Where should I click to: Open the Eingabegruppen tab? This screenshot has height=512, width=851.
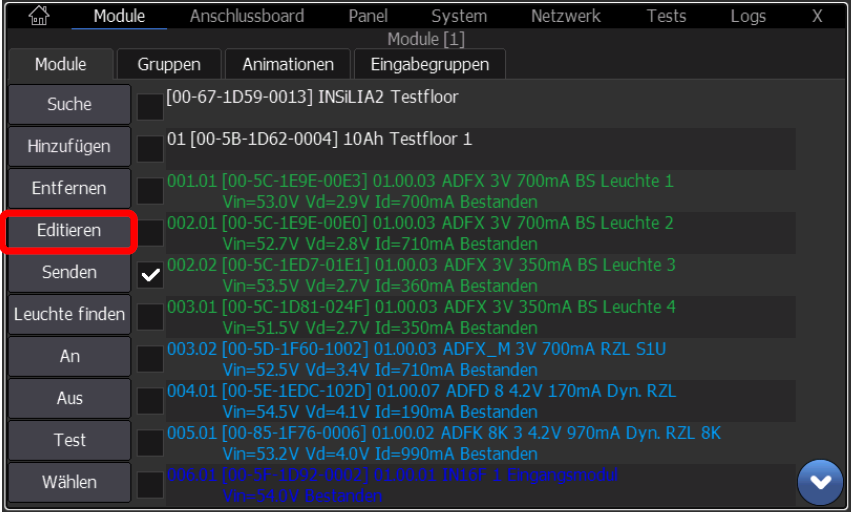430,64
